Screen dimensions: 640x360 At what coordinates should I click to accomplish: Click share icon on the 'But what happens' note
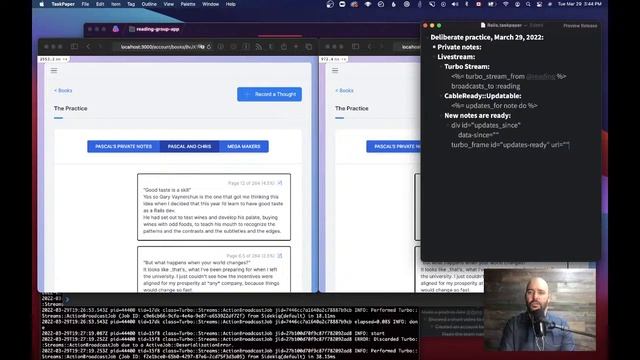pyautogui.click(x=280, y=256)
